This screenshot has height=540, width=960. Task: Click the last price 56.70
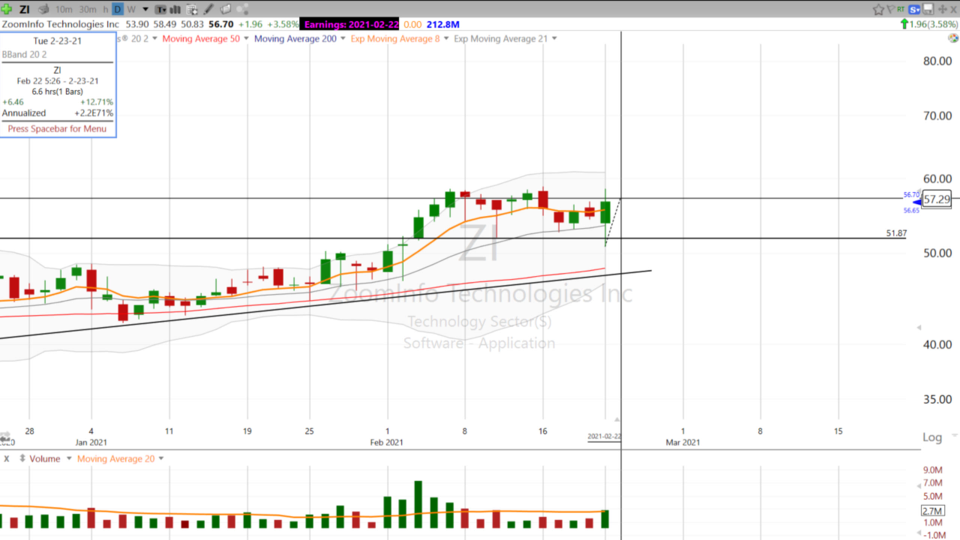[221, 24]
